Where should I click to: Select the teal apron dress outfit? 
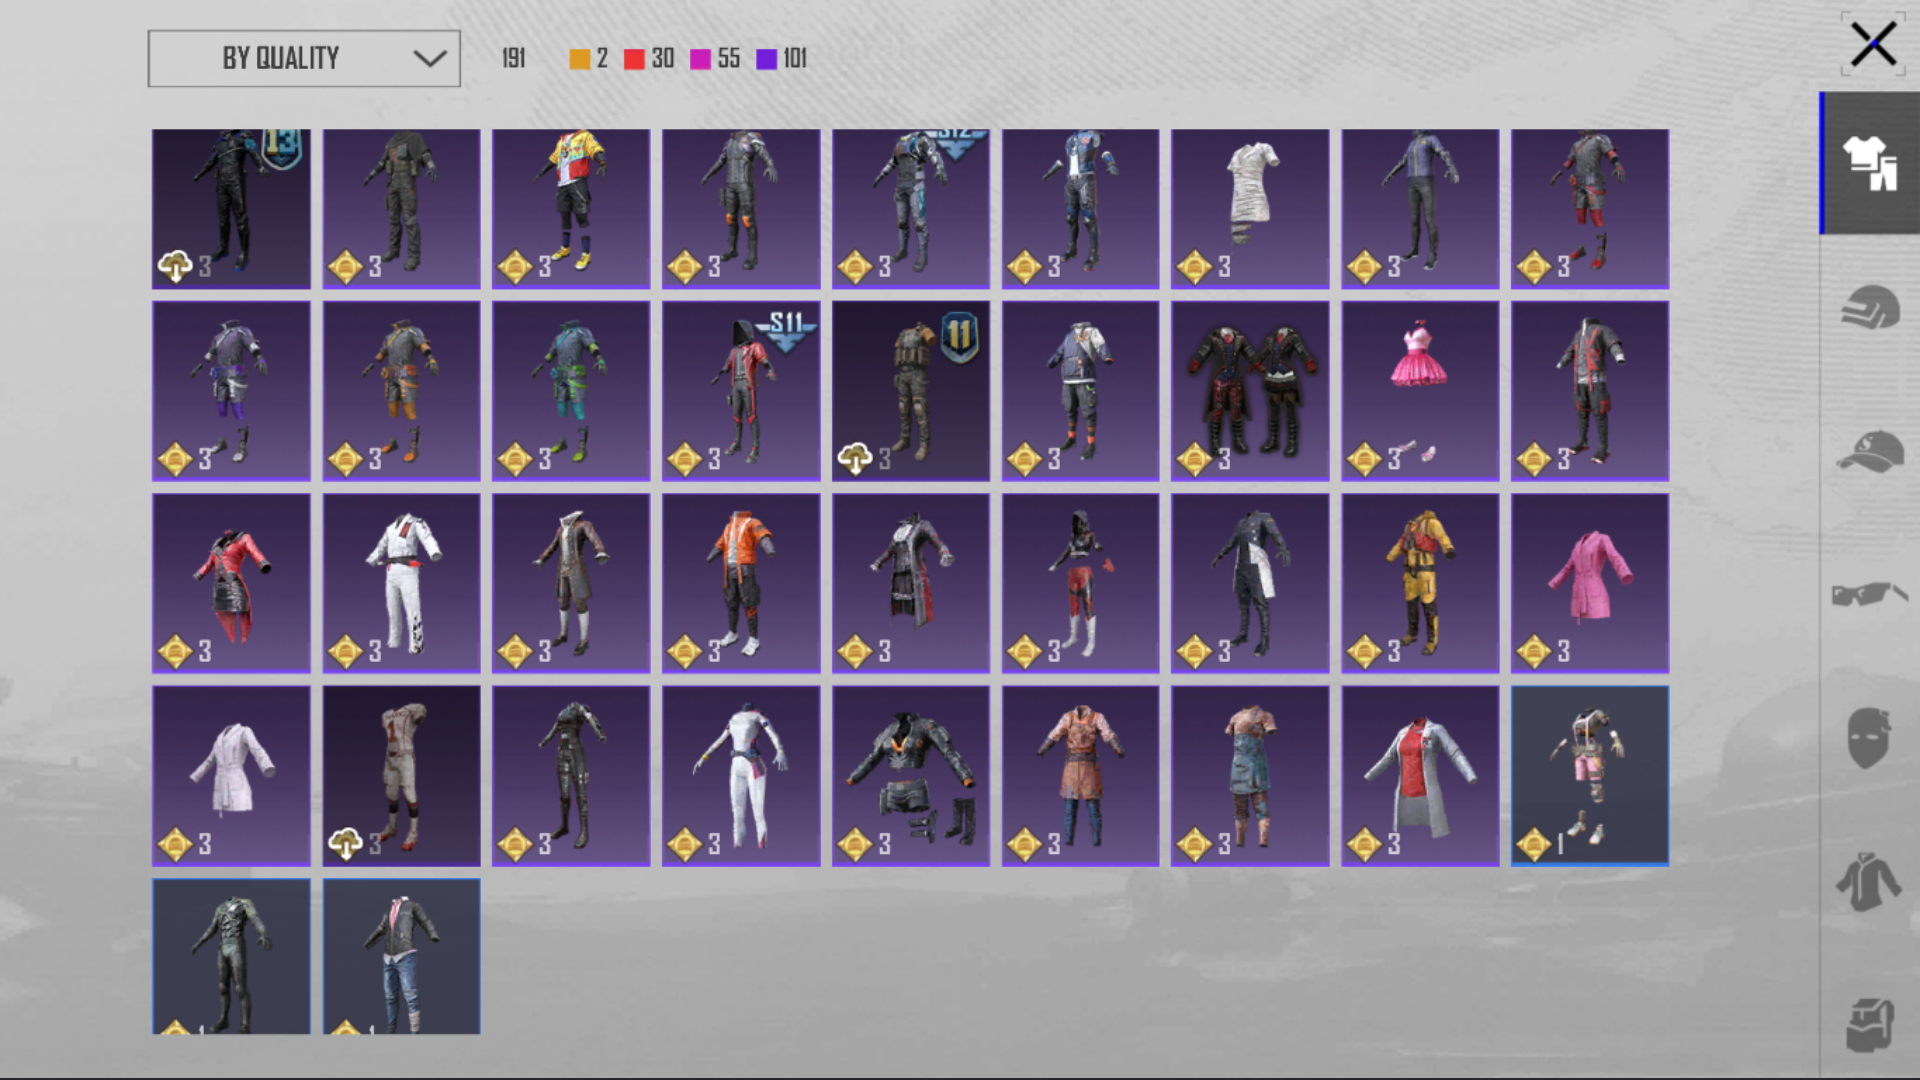click(1250, 776)
